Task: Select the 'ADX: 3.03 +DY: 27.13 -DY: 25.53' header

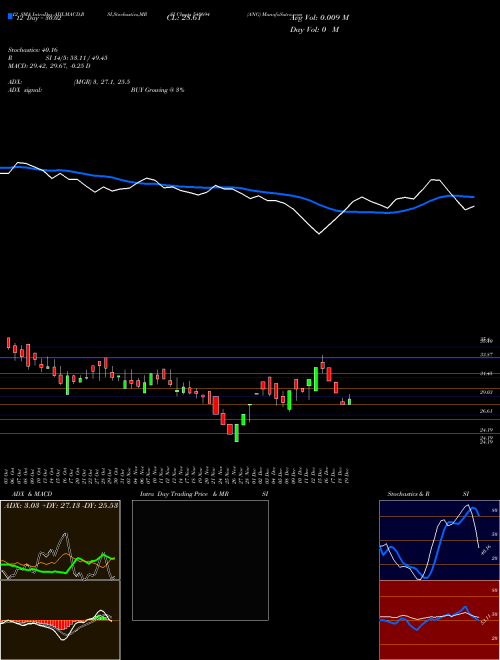Action: [x=61, y=505]
